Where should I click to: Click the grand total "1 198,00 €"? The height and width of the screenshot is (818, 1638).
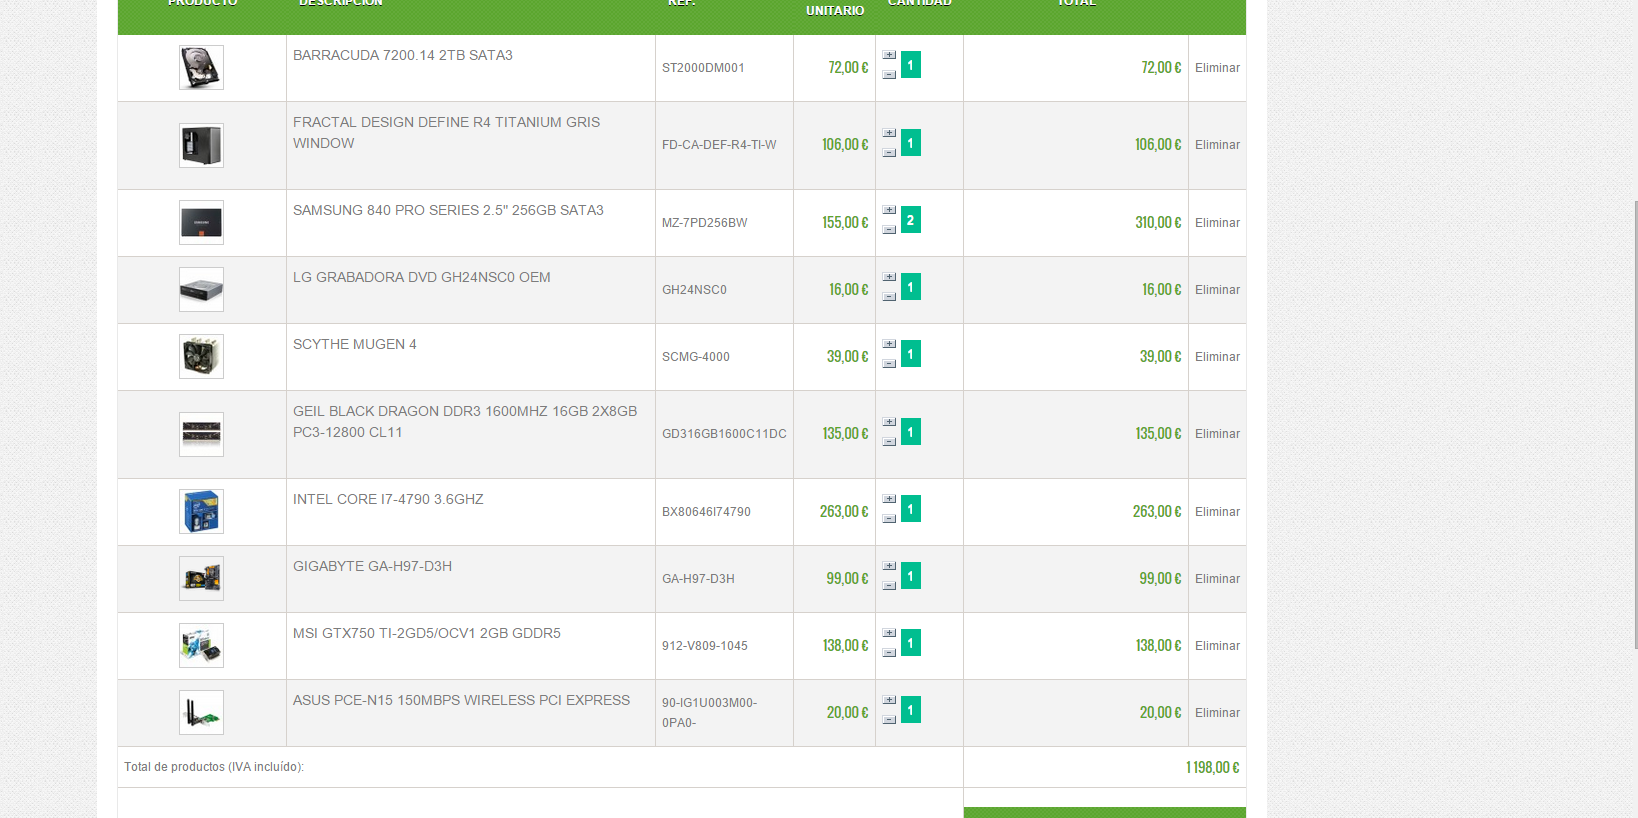coord(1213,767)
